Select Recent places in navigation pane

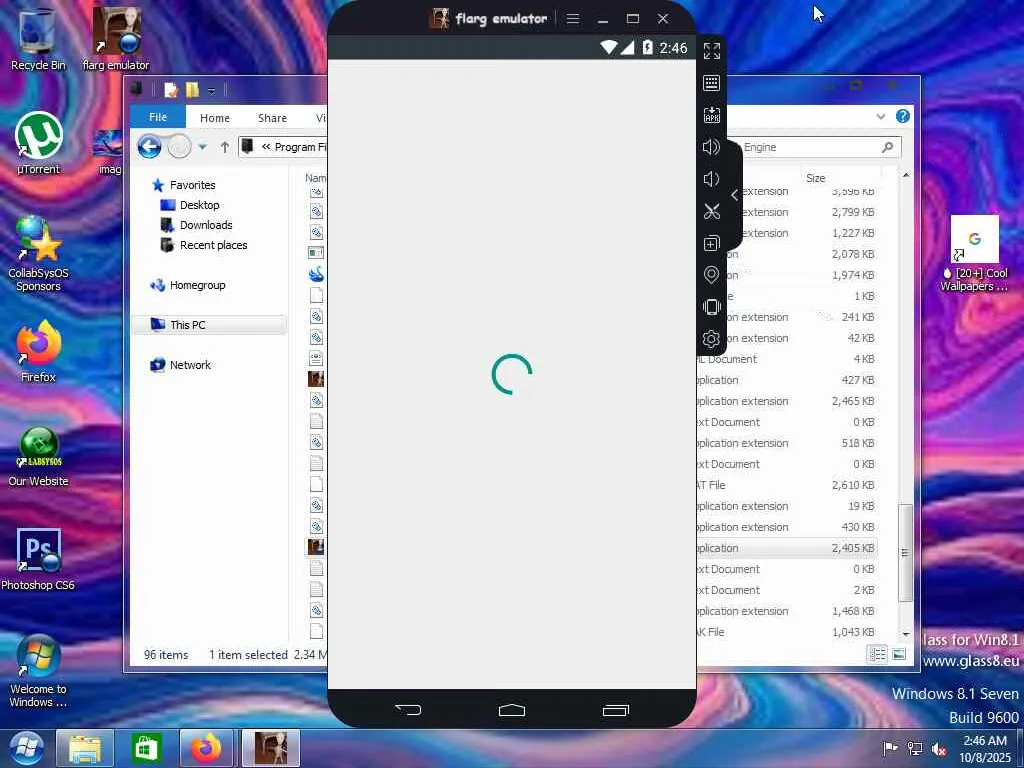213,245
